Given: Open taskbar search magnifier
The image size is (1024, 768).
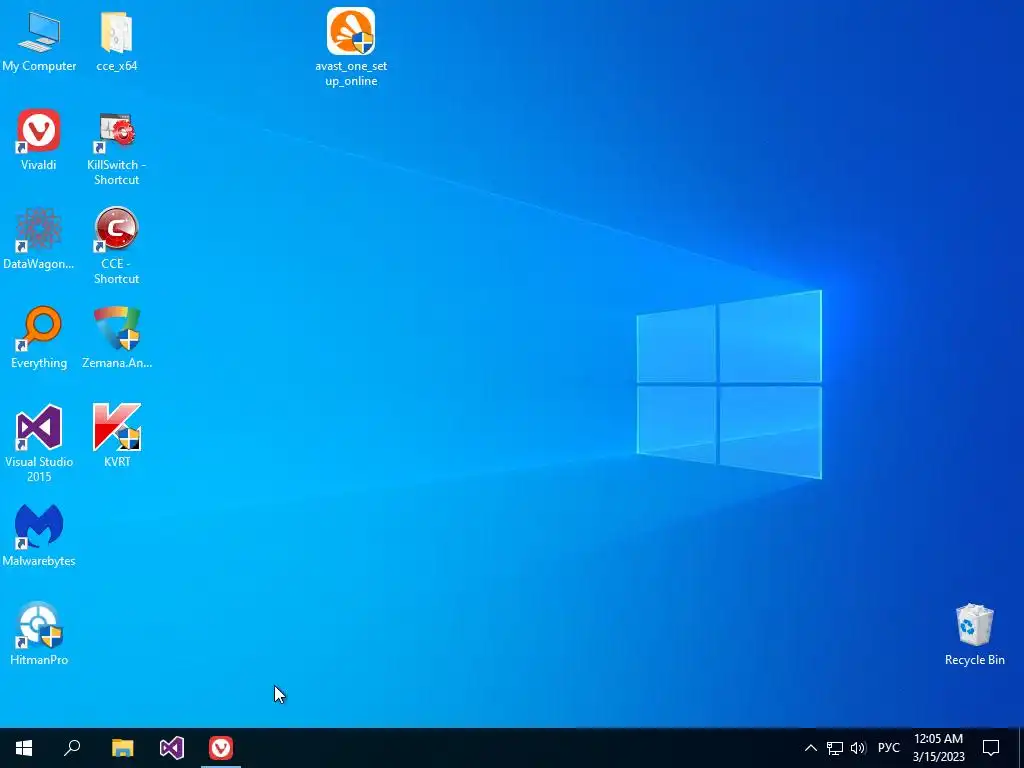Looking at the screenshot, I should coord(72,748).
